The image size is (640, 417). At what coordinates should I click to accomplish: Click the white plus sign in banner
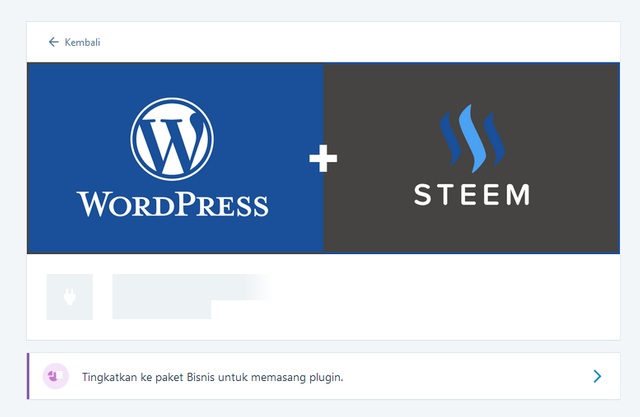click(x=323, y=158)
